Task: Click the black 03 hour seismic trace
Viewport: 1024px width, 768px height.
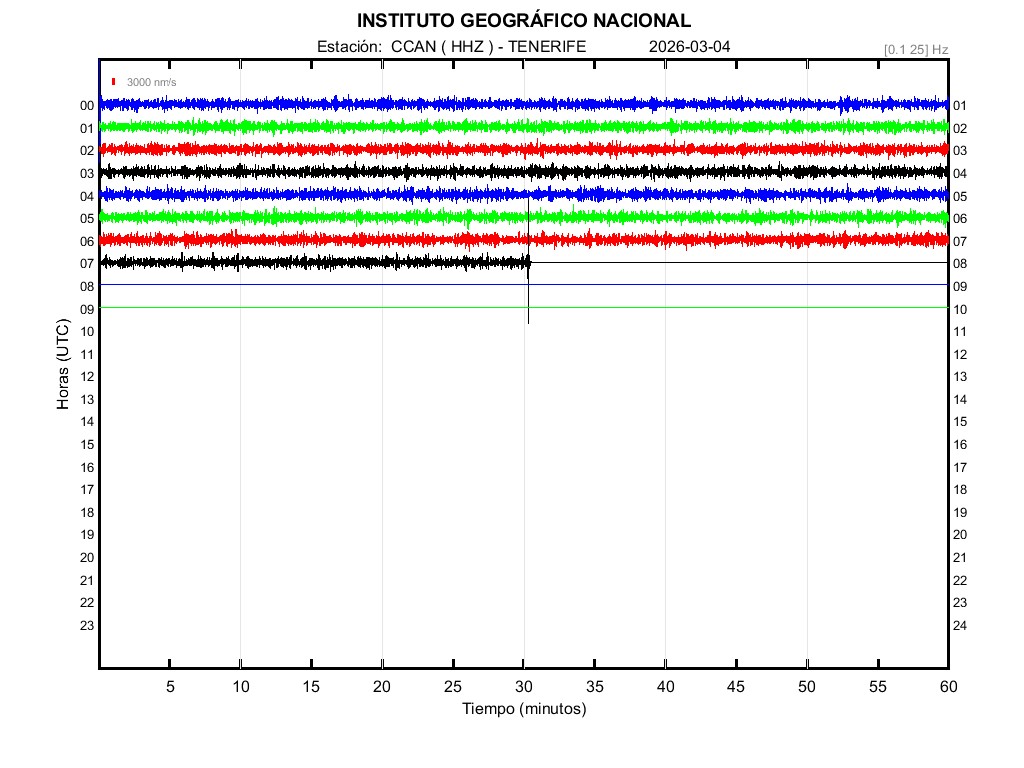Action: [x=400, y=172]
